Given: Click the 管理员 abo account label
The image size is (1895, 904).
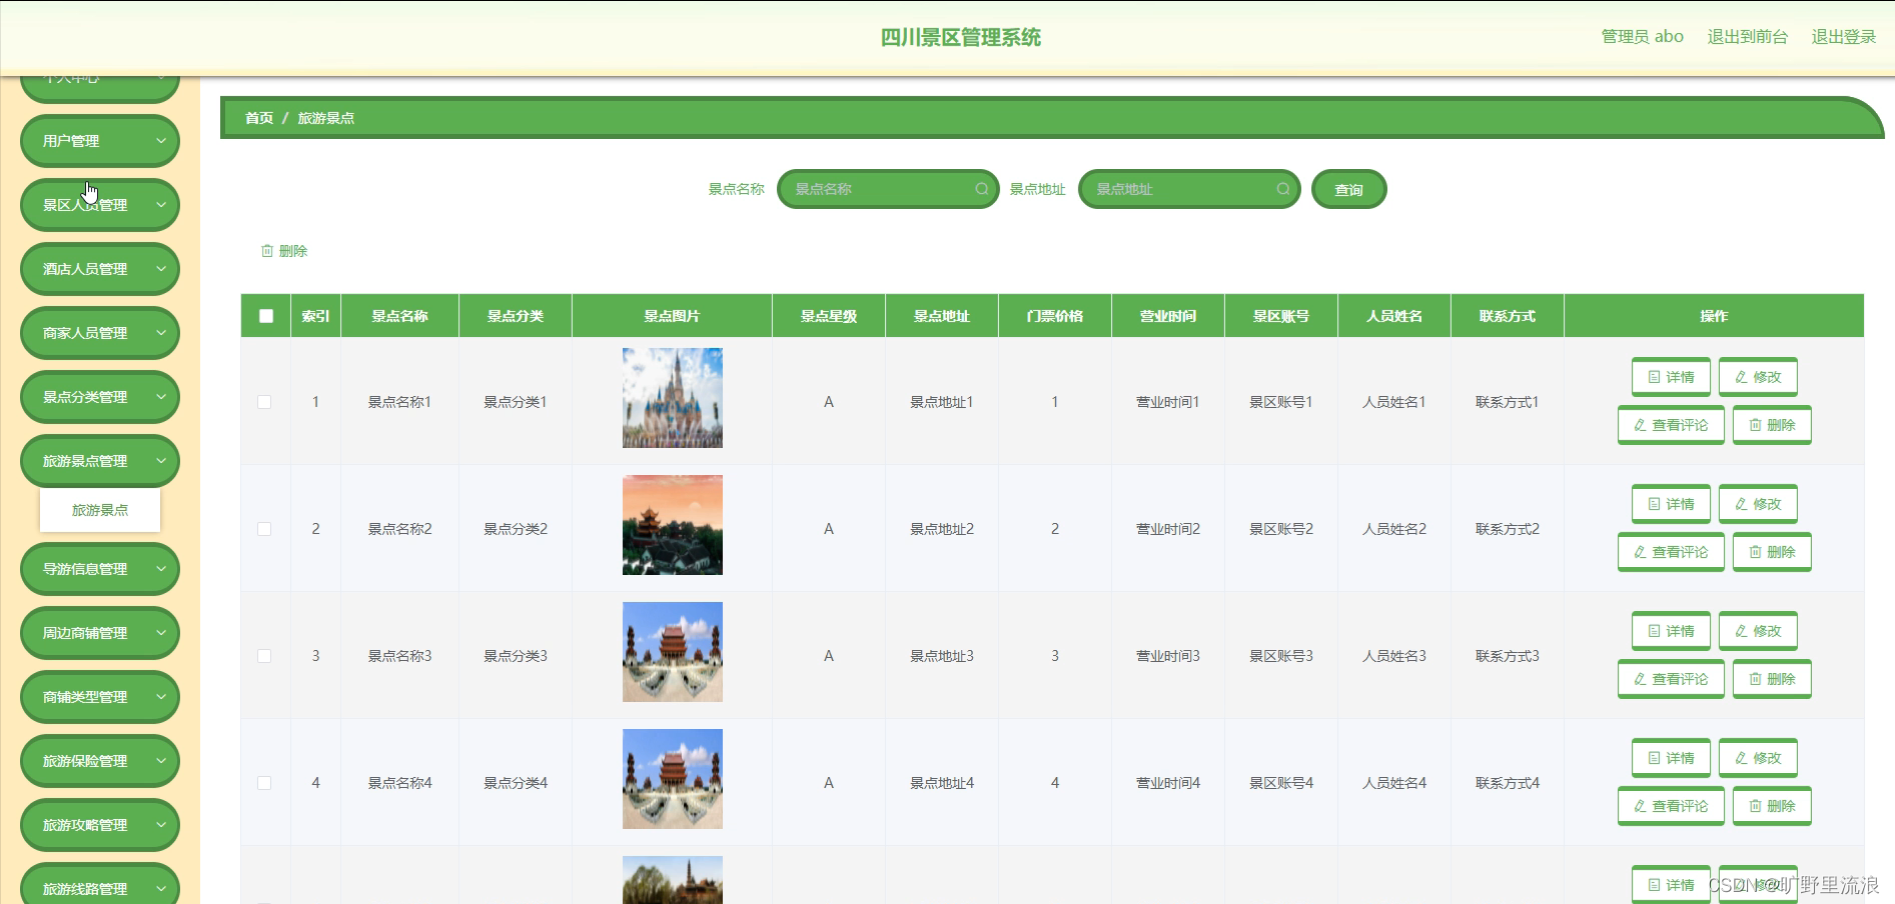Looking at the screenshot, I should coord(1642,37).
